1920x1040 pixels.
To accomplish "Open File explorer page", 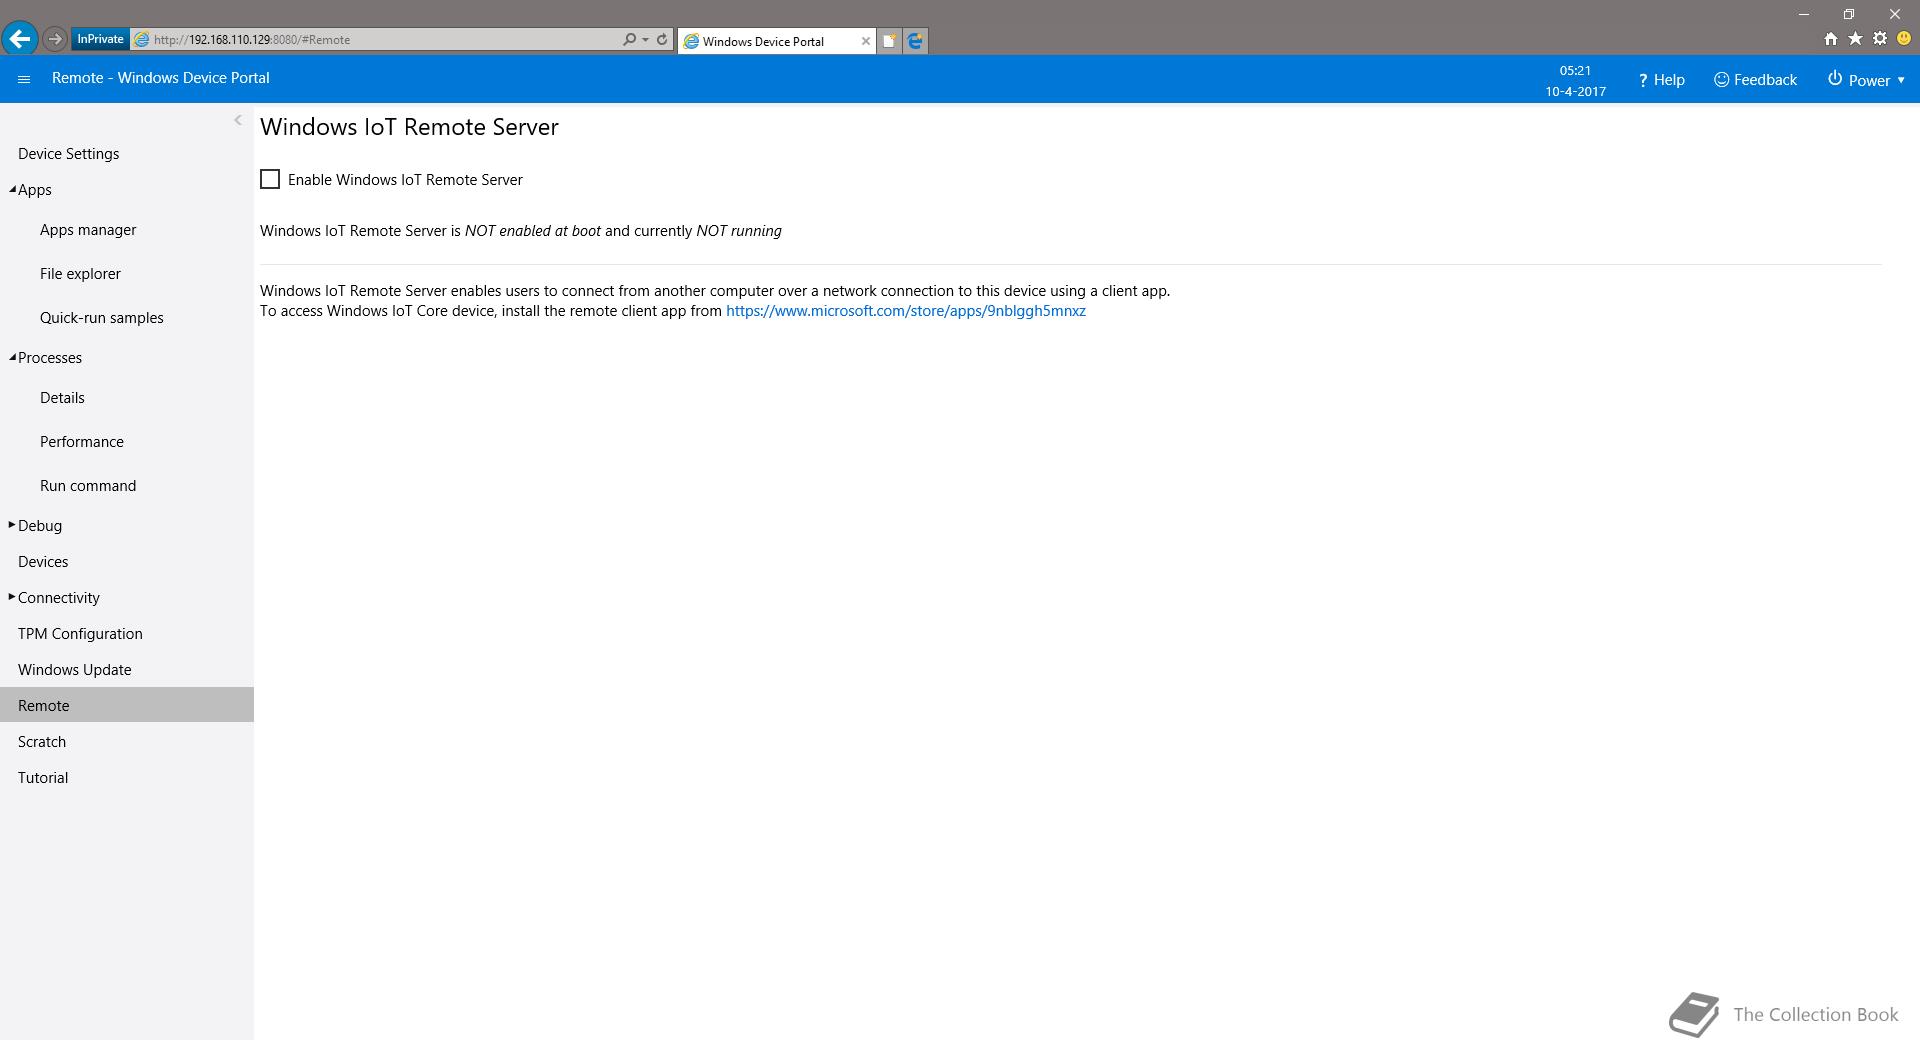I will pyautogui.click(x=80, y=273).
